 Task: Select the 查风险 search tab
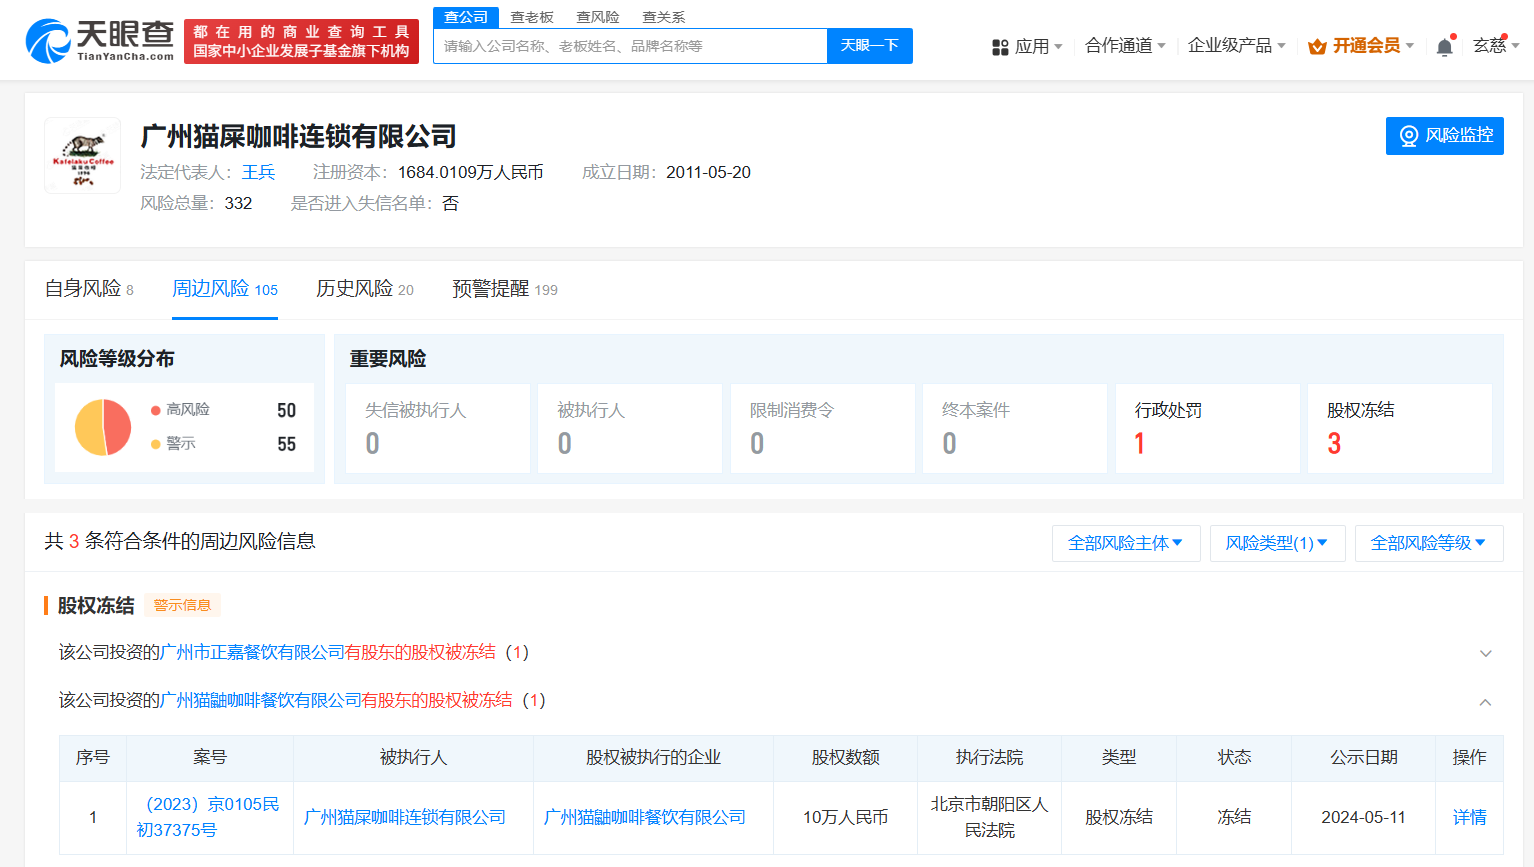click(598, 17)
